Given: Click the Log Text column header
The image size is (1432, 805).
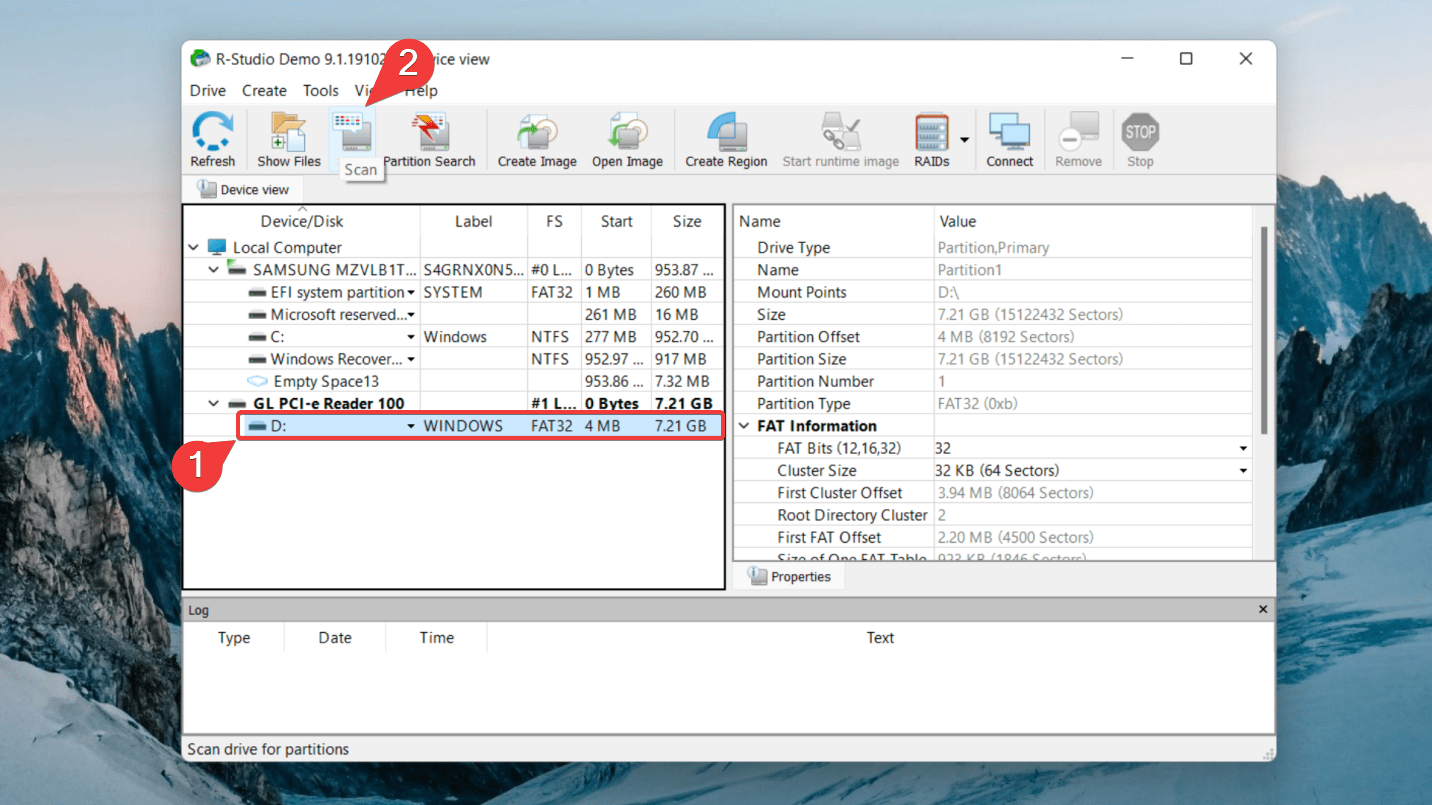Looking at the screenshot, I should coord(880,637).
